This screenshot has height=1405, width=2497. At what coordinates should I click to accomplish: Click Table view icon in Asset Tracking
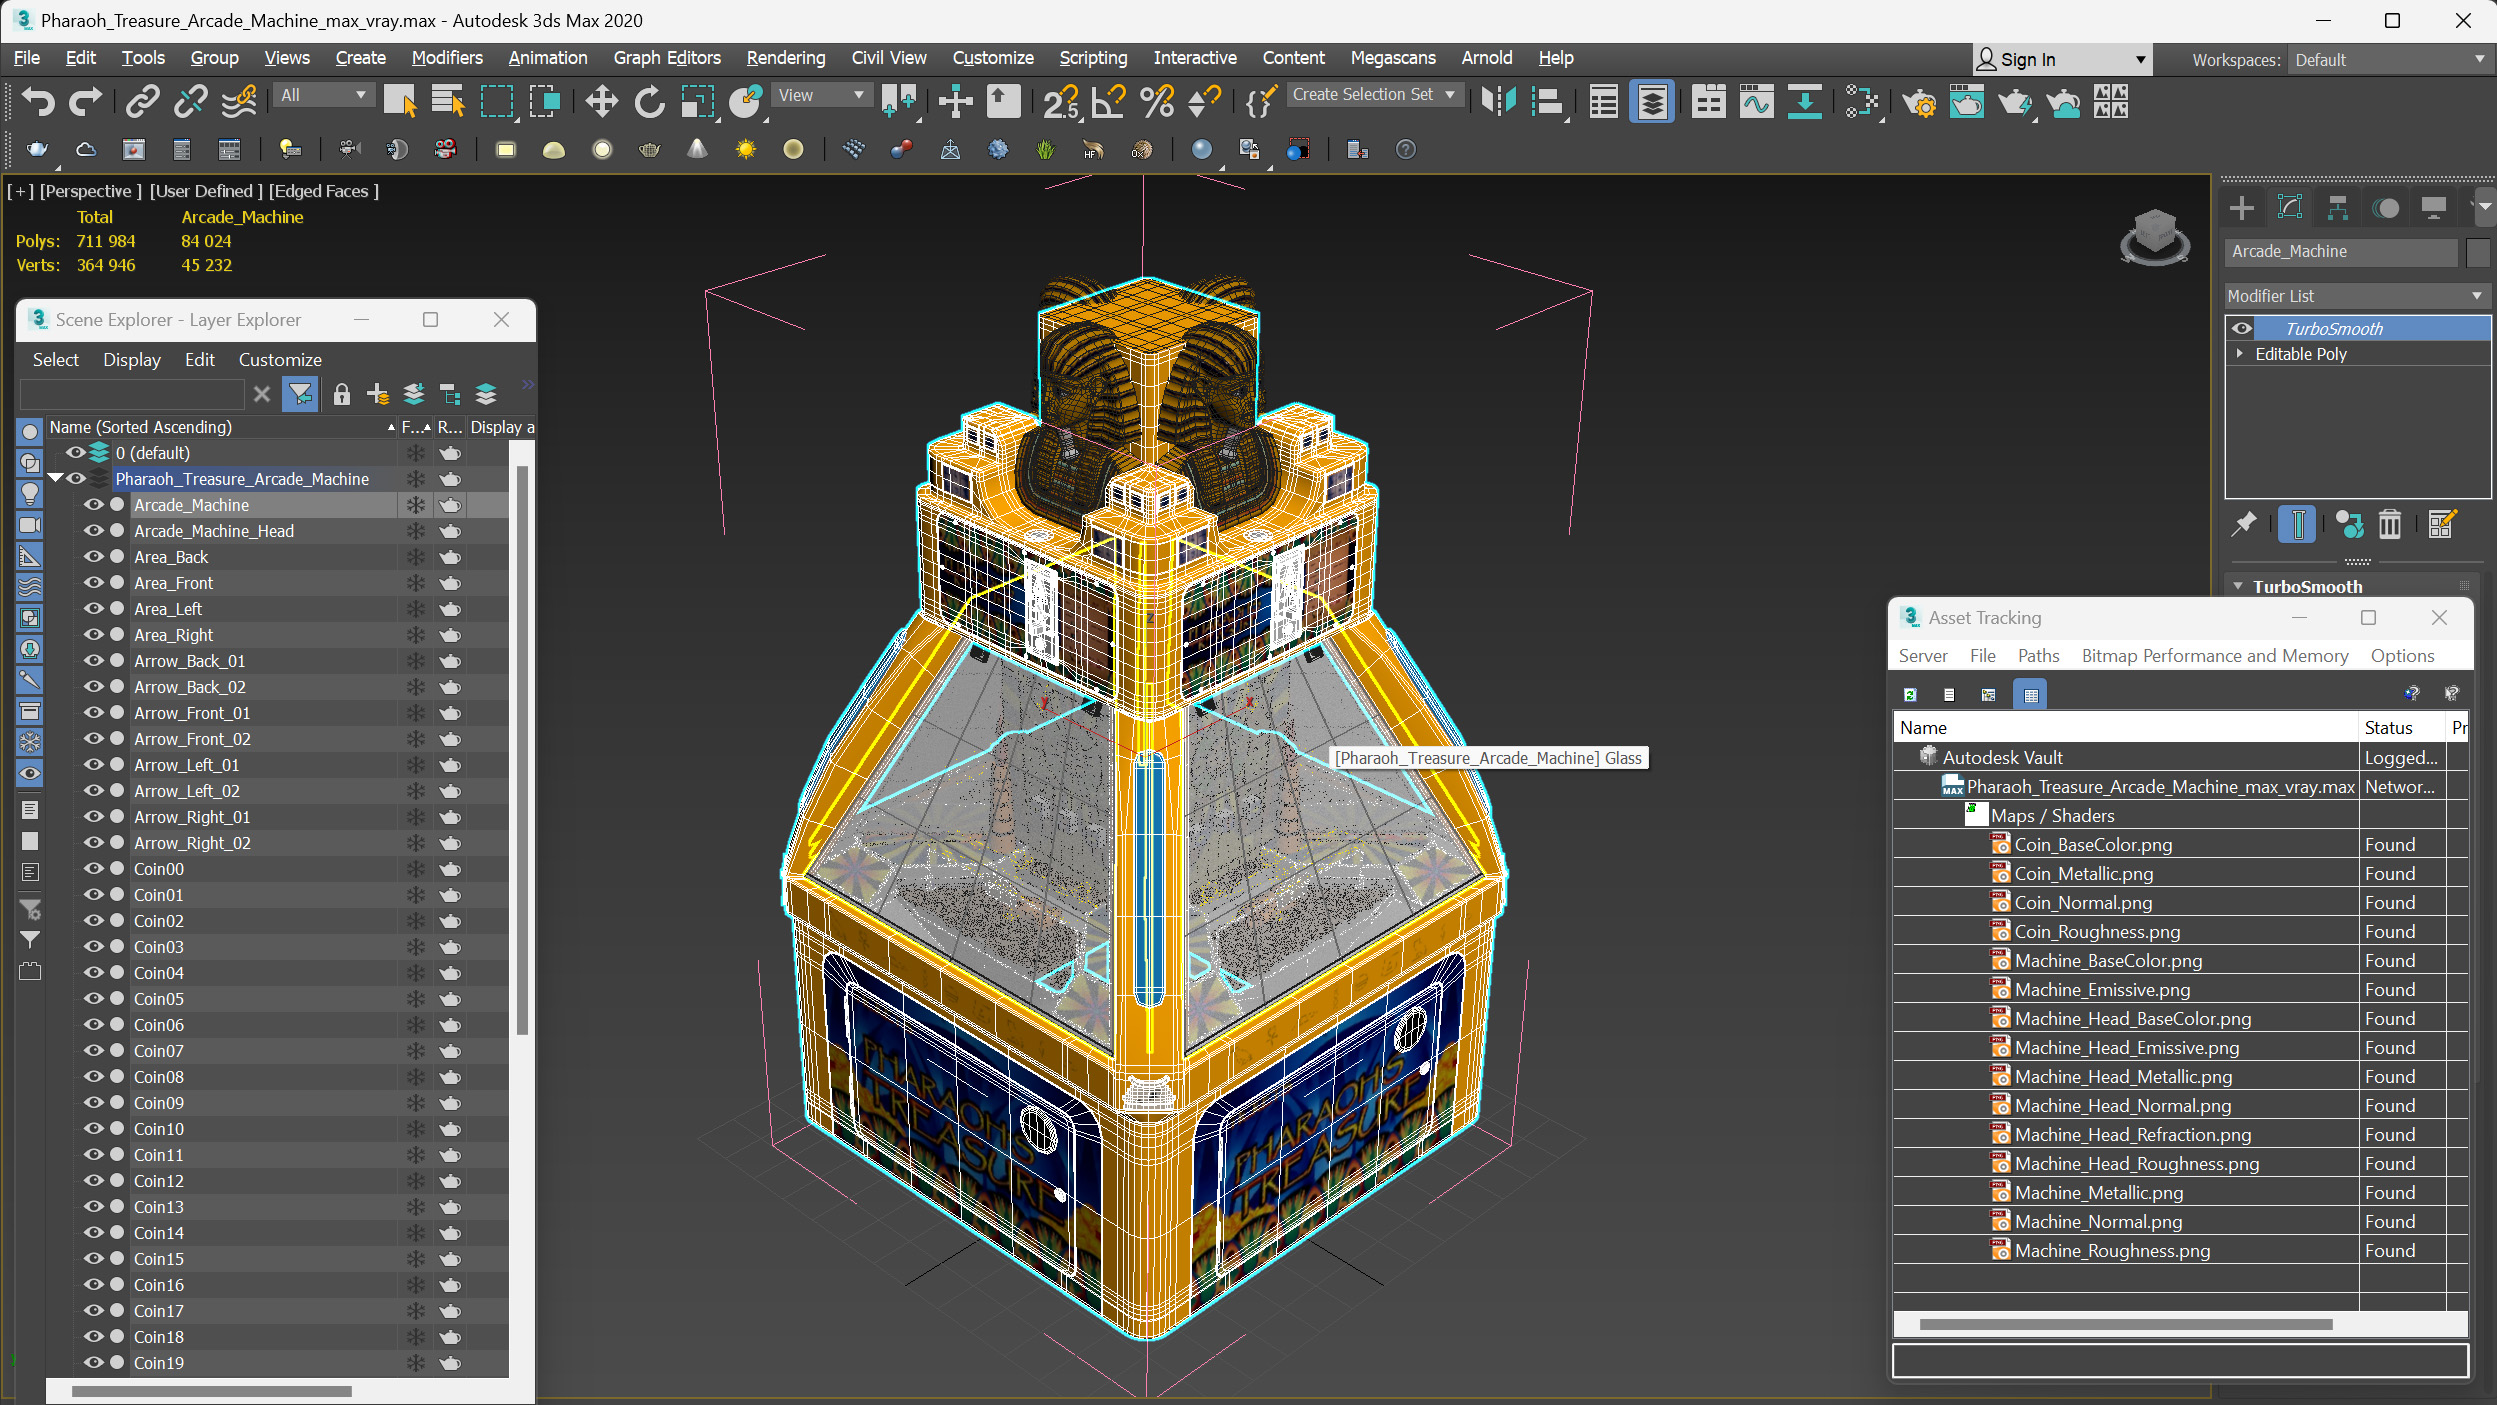[2030, 694]
